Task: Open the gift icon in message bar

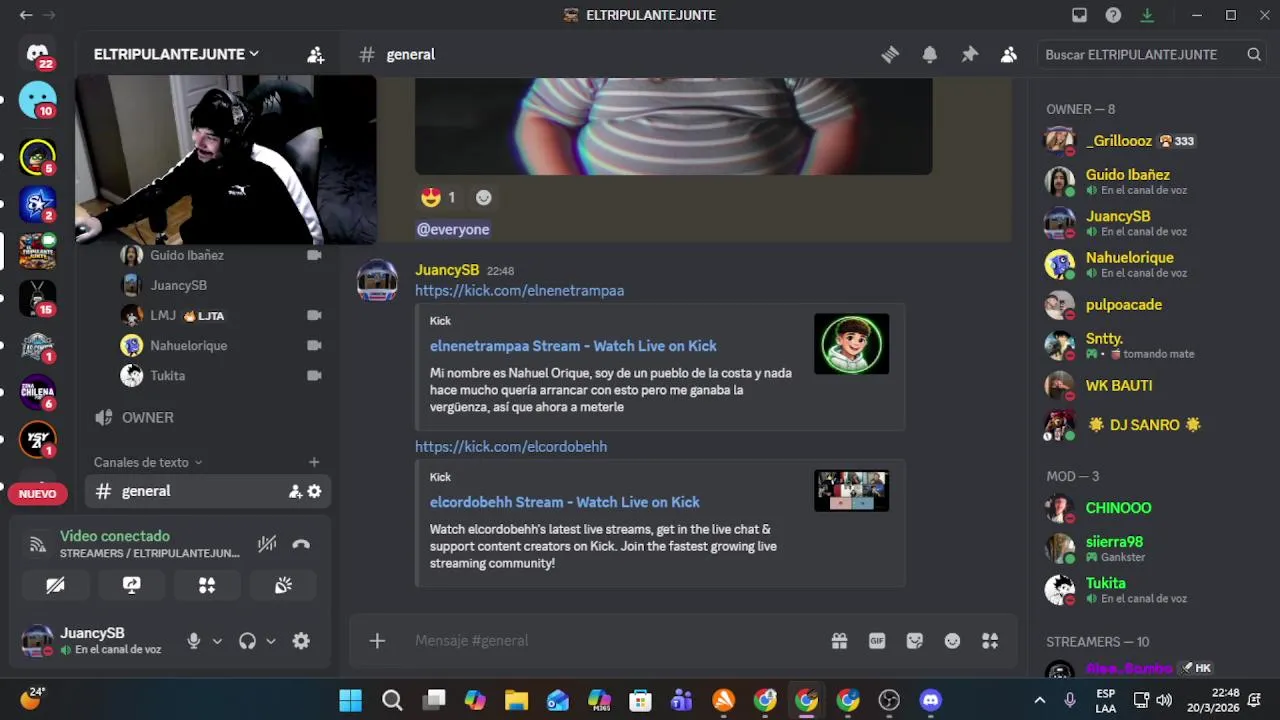Action: click(839, 641)
